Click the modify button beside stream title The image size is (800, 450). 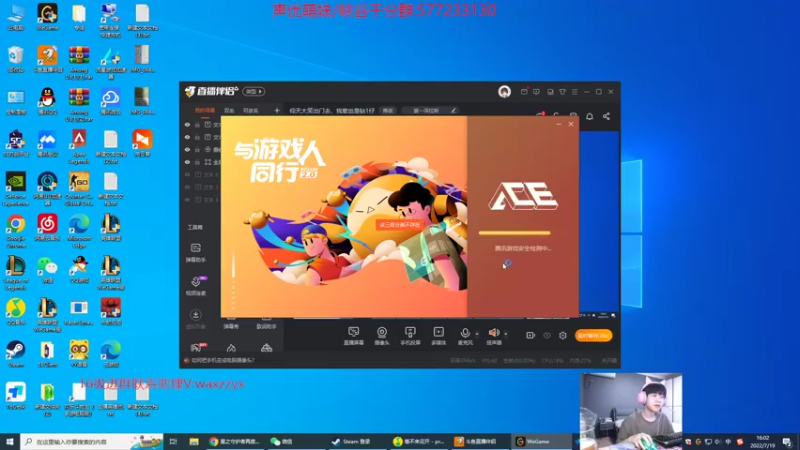tap(388, 110)
